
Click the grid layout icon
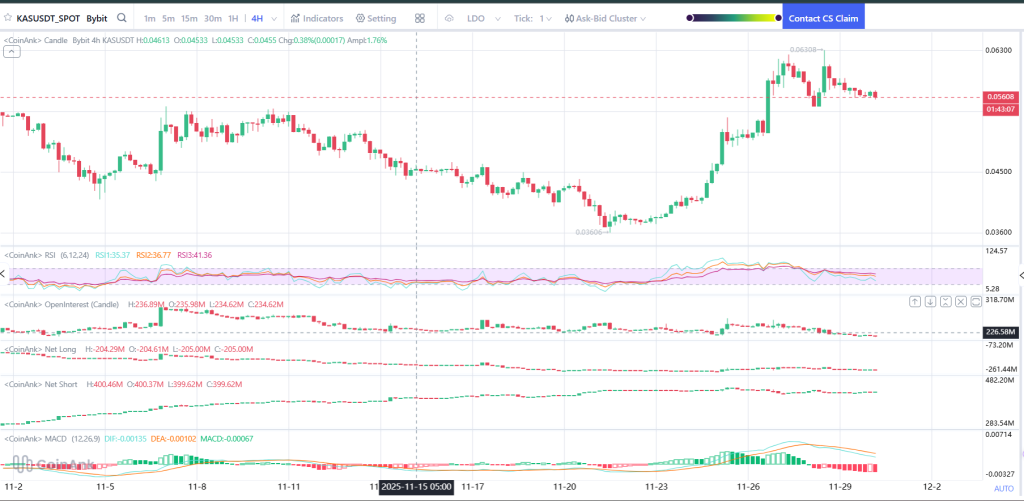(420, 18)
